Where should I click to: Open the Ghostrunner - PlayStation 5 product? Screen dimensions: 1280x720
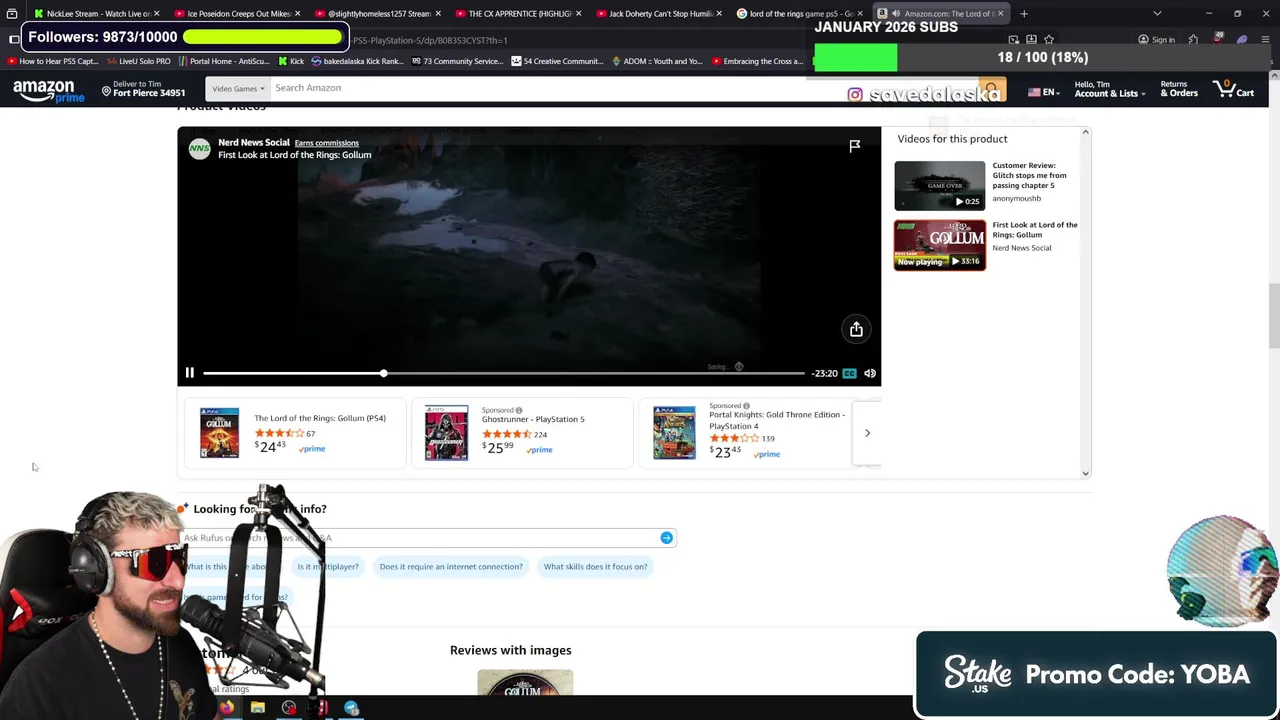[x=533, y=419]
